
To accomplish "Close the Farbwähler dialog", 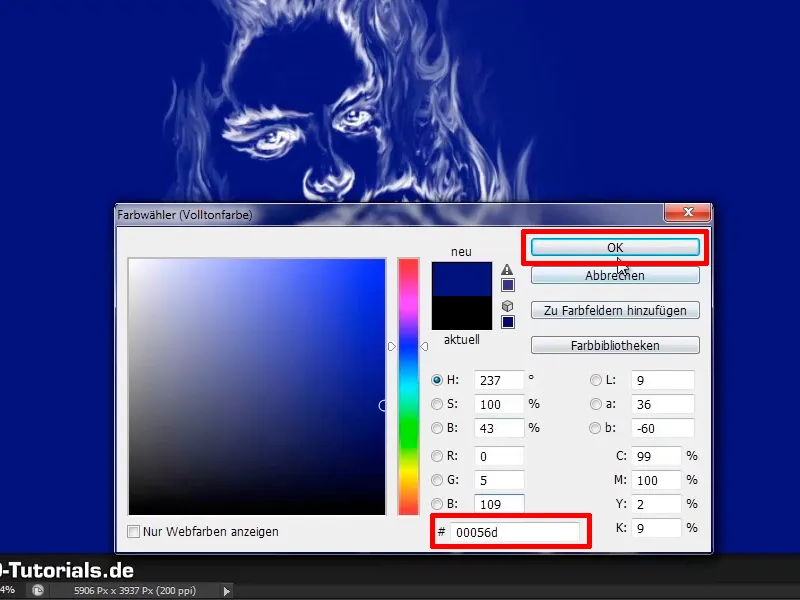I will click(x=688, y=212).
